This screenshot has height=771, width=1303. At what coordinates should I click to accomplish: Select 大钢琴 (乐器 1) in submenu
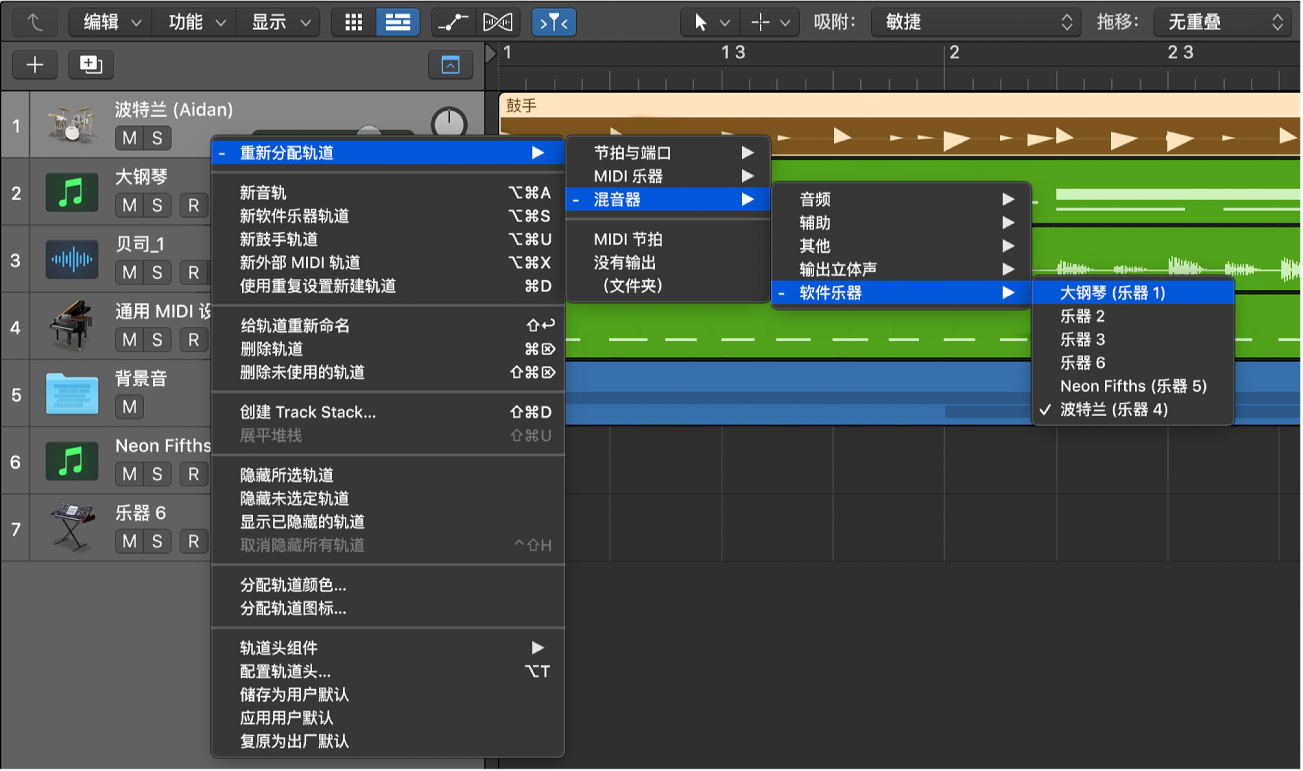pos(1113,293)
